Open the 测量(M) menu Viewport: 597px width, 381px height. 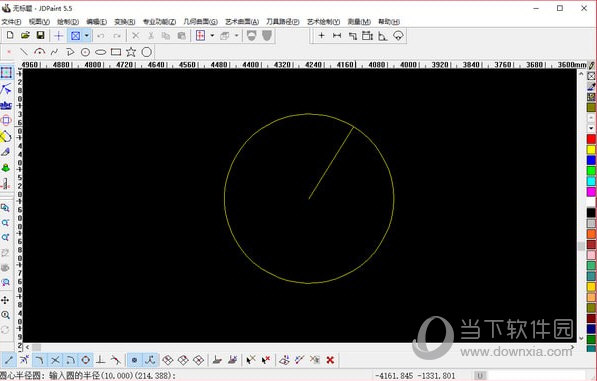pos(359,22)
